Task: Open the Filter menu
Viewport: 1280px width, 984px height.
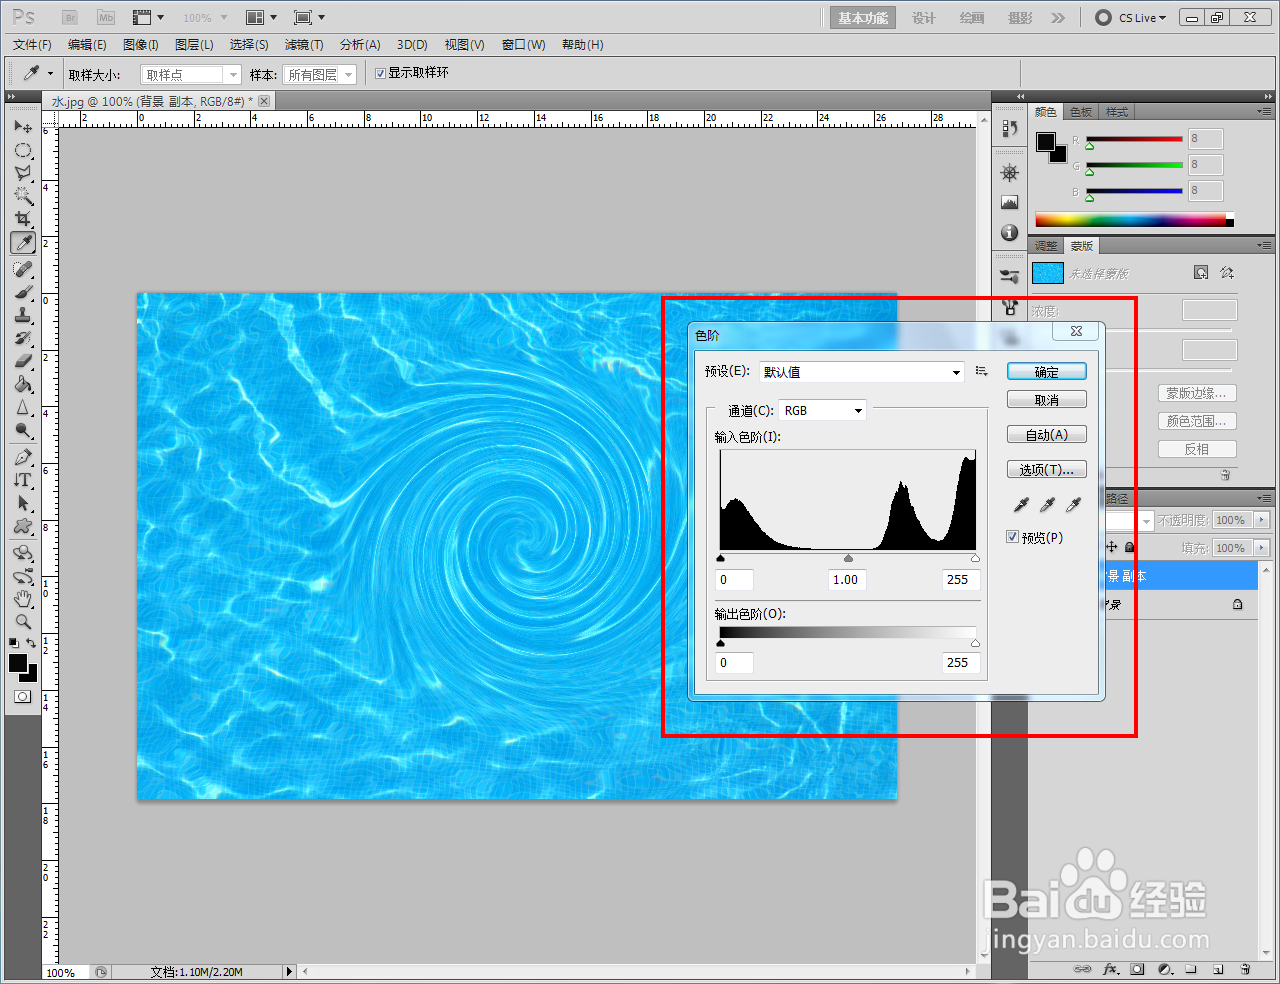Action: (304, 45)
